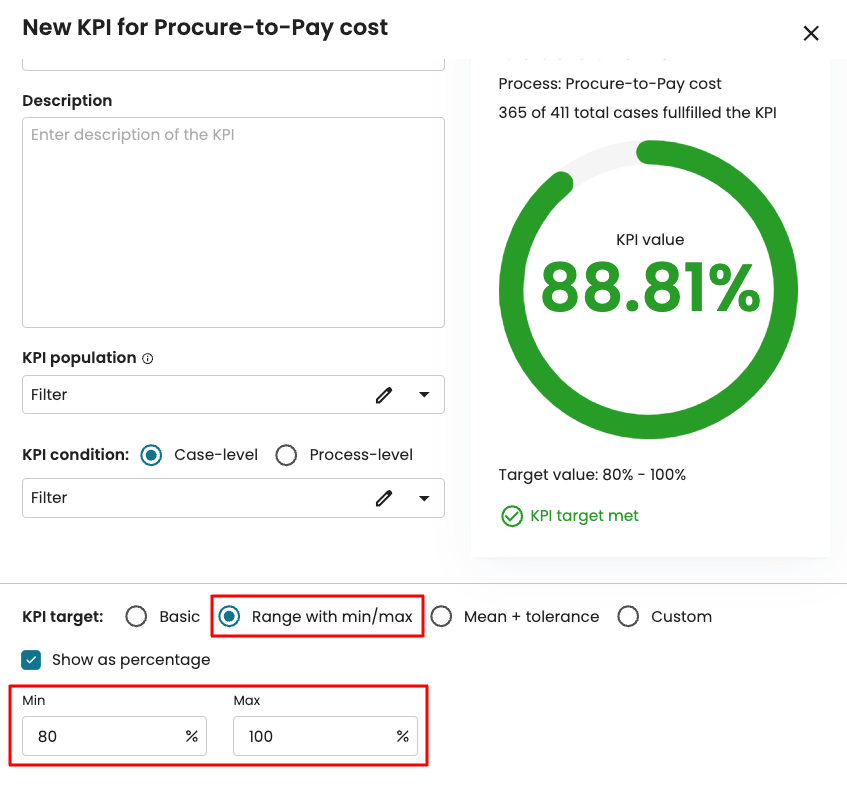Viewport: 847px width, 799px height.
Task: Edit the KPI population filter with pencil icon
Action: coord(384,395)
